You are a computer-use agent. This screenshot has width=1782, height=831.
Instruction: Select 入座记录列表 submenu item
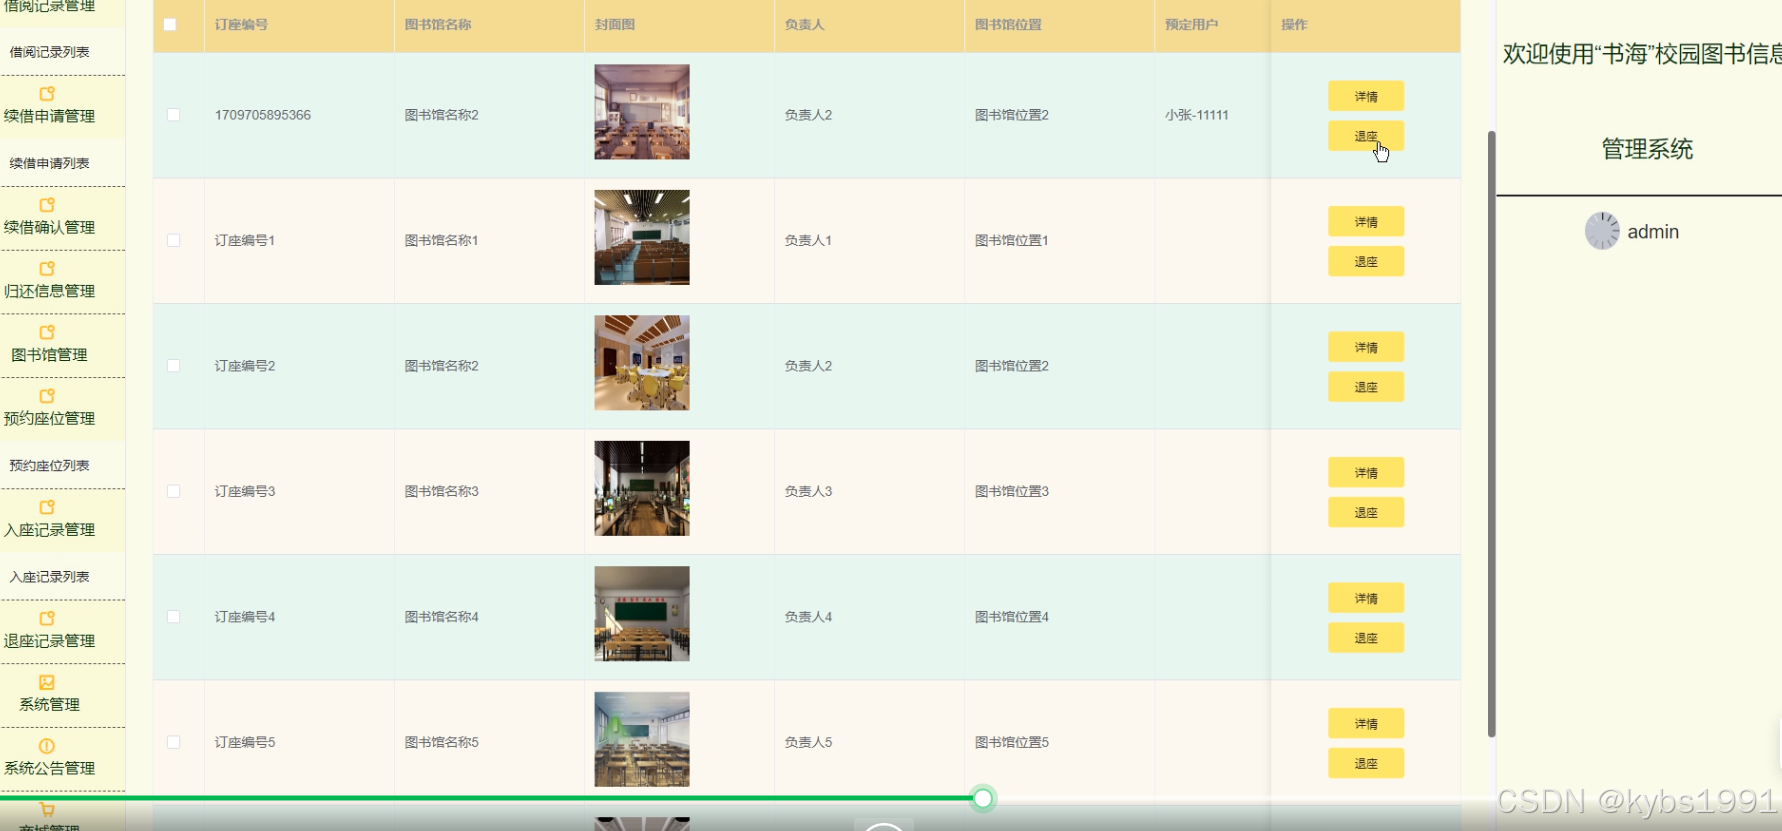(50, 577)
